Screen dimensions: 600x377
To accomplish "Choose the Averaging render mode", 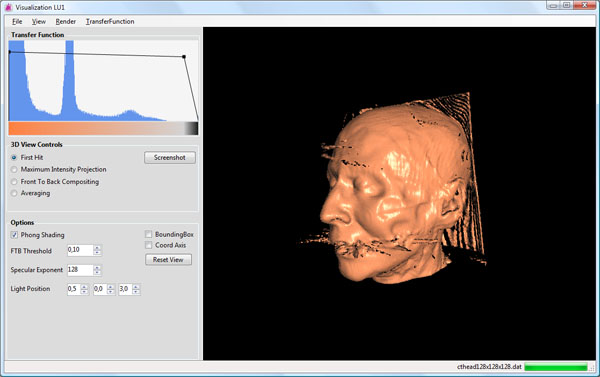I will point(14,193).
